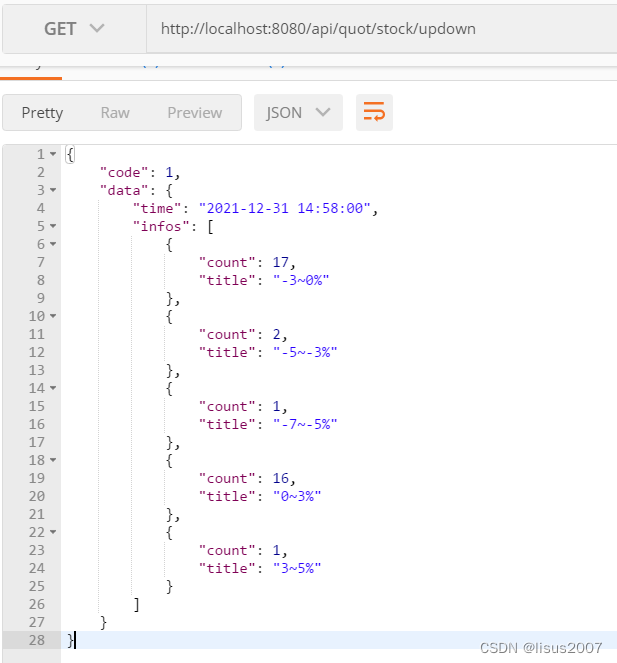The width and height of the screenshot is (617, 663).
Task: Click the time value "2021-12-31 14:58:00"
Action: (x=285, y=208)
